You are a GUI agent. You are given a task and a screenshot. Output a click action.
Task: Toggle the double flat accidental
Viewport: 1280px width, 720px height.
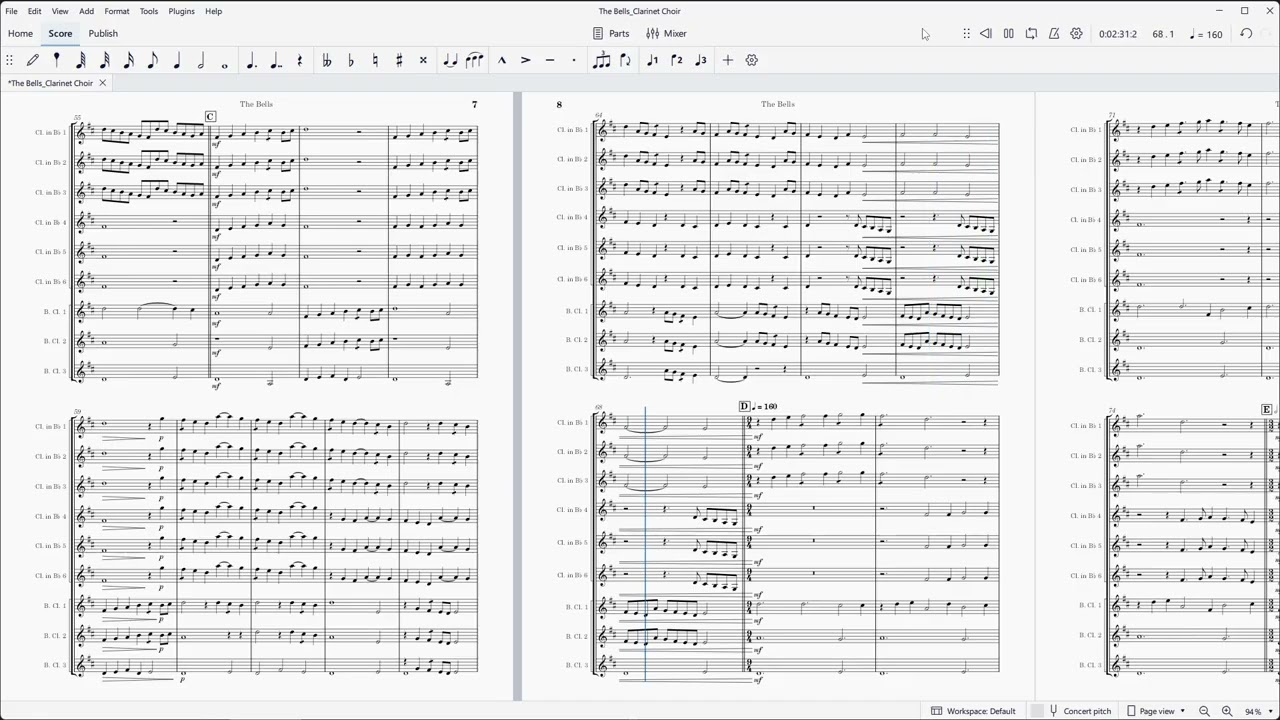[x=326, y=60]
